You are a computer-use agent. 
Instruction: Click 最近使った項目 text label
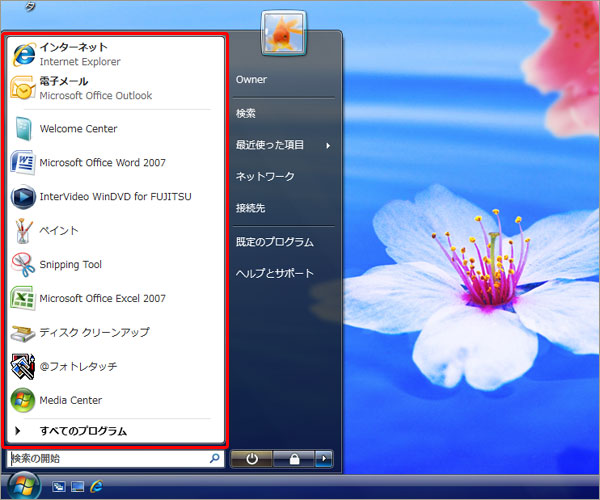[x=270, y=145]
